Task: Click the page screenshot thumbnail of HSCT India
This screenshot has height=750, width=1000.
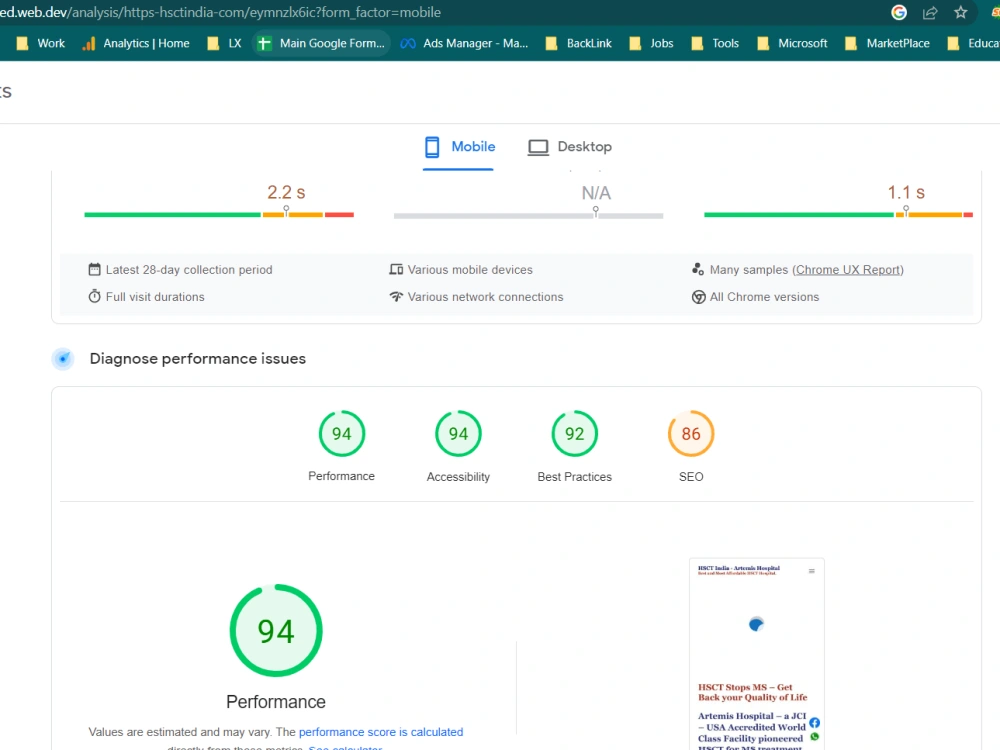Action: tap(756, 654)
